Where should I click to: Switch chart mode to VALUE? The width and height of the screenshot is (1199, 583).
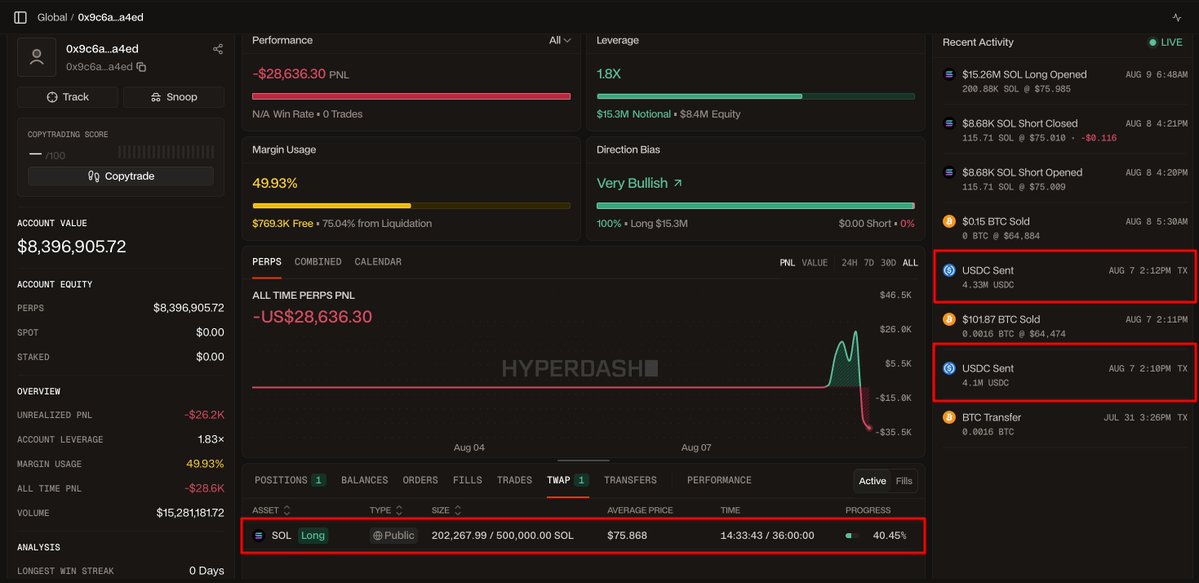tap(814, 262)
